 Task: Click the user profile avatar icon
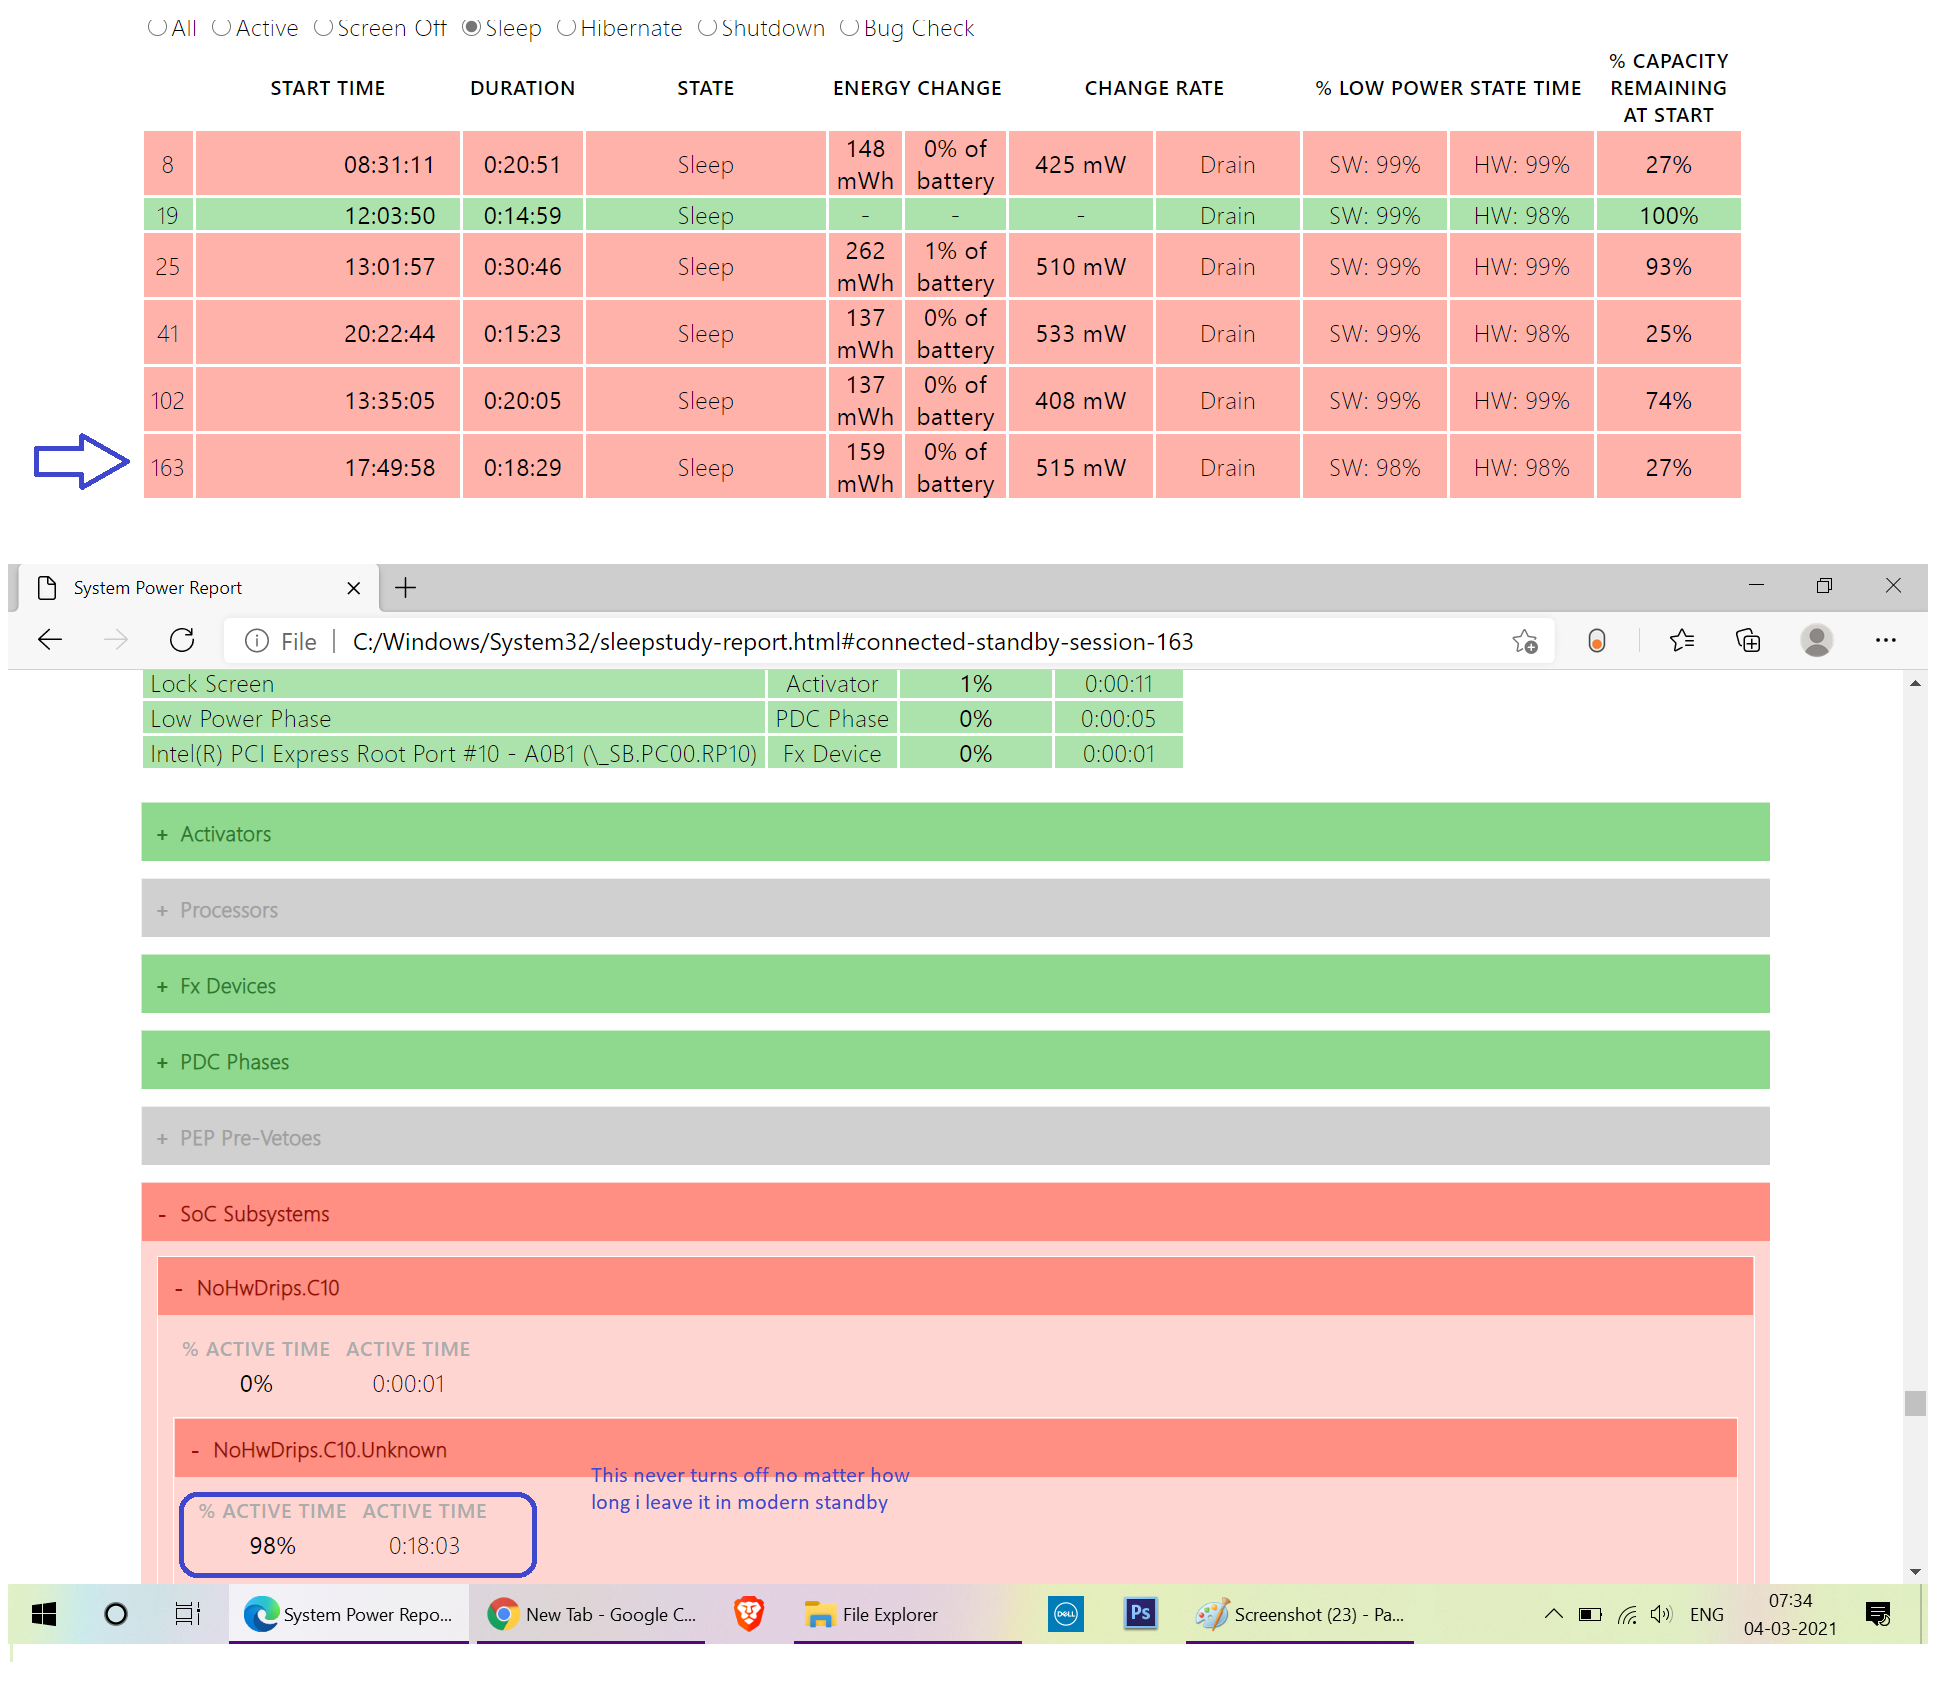[x=1816, y=640]
